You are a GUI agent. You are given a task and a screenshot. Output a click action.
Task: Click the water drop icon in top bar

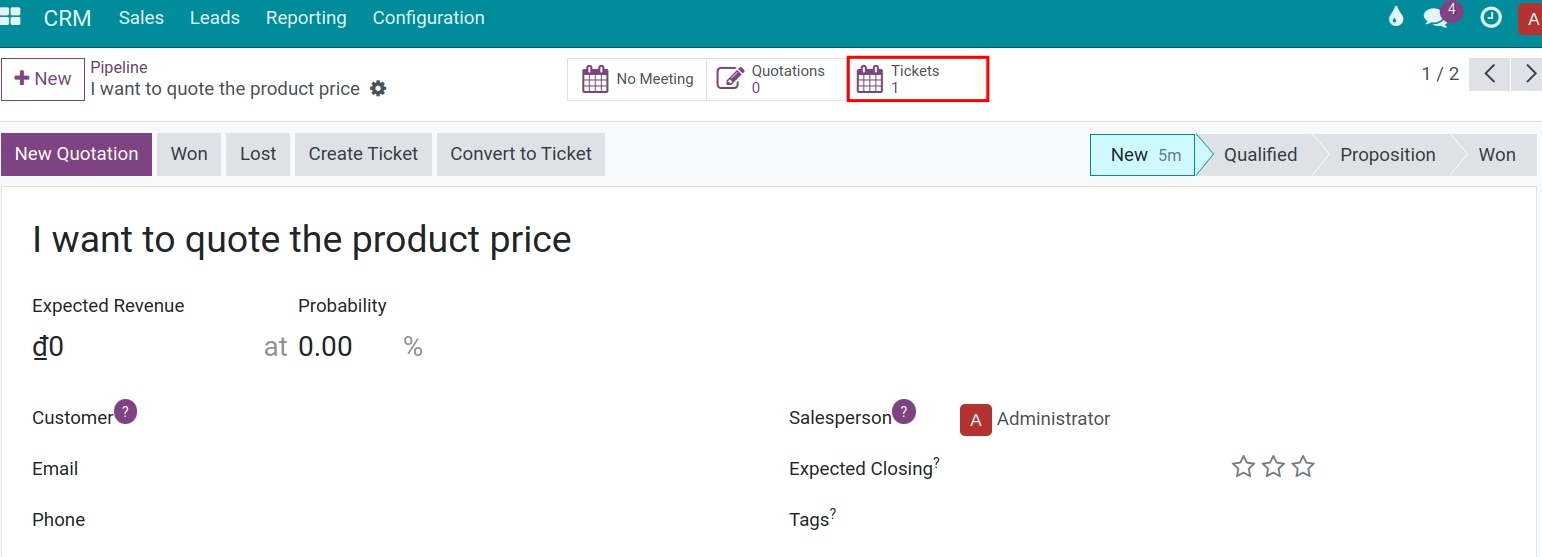point(1396,17)
